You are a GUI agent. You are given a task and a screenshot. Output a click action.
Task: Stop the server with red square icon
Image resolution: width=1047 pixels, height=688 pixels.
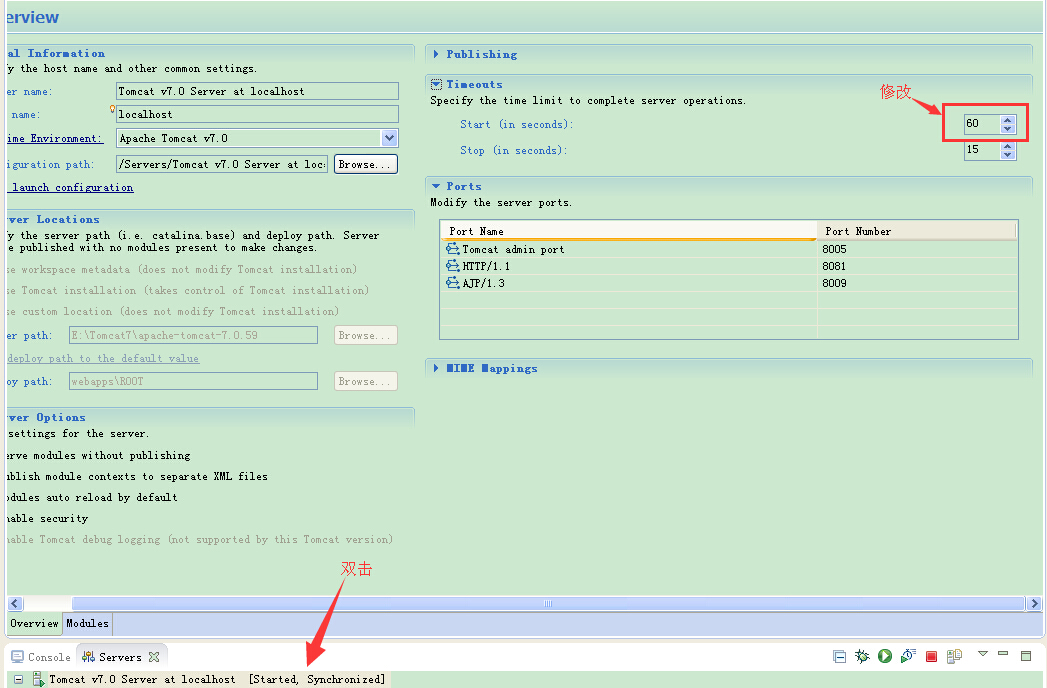coord(931,657)
